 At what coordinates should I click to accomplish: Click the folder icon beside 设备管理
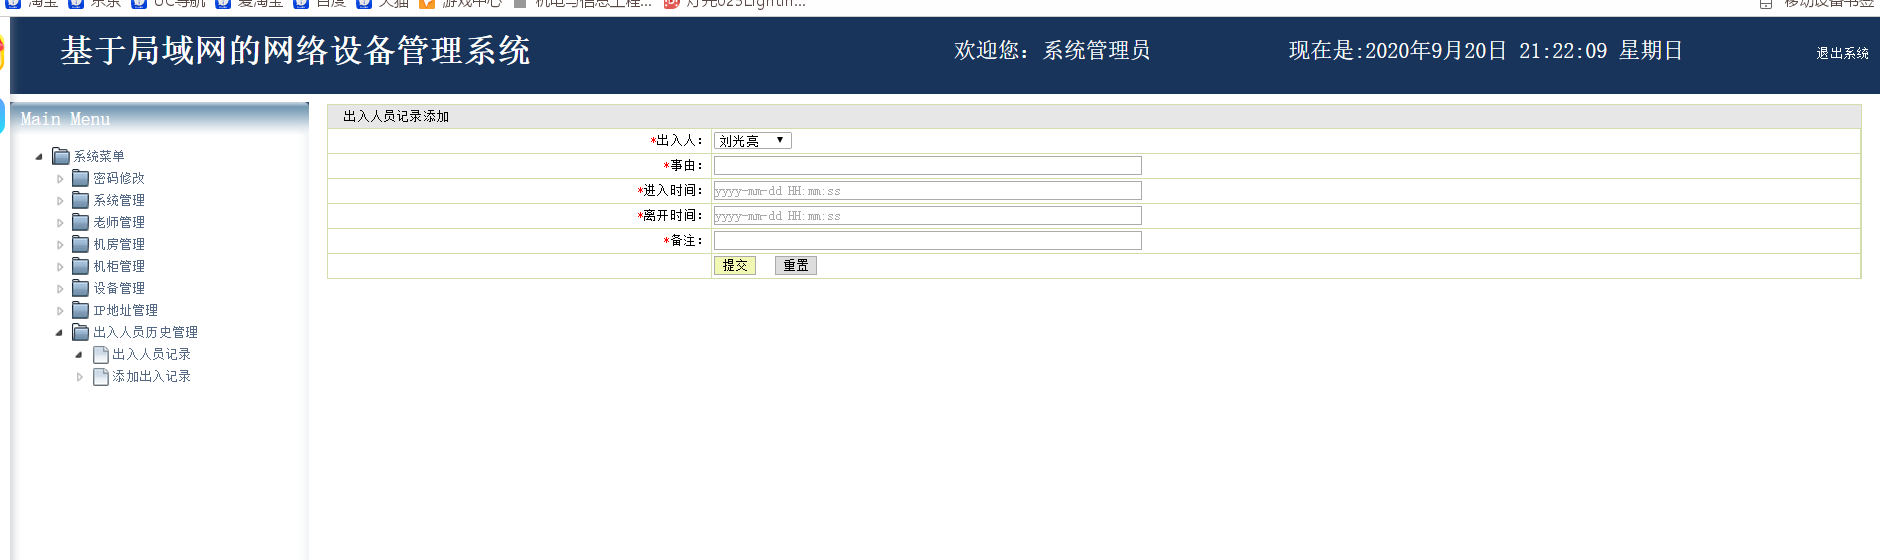[81, 288]
